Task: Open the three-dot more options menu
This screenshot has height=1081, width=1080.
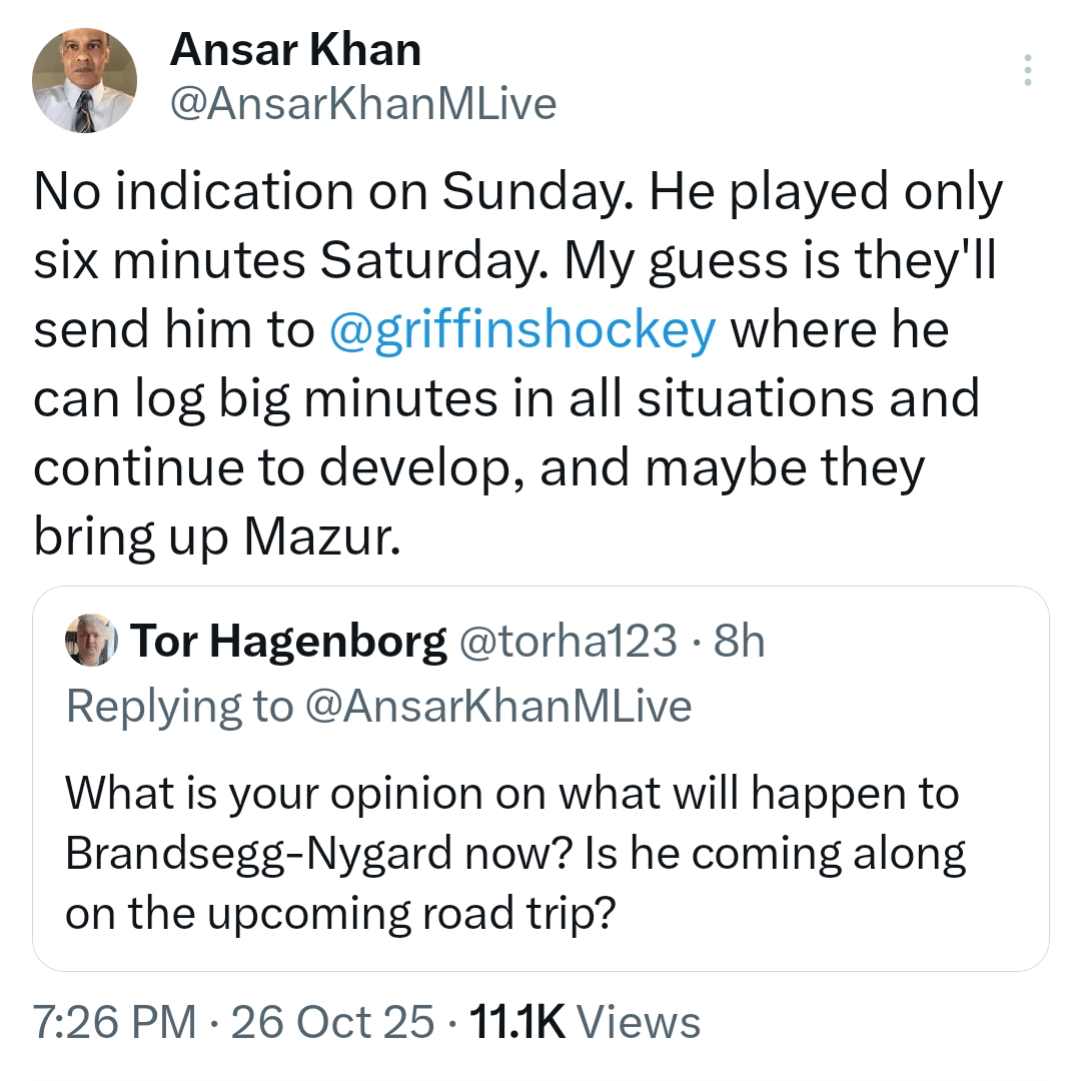Action: click(1027, 71)
